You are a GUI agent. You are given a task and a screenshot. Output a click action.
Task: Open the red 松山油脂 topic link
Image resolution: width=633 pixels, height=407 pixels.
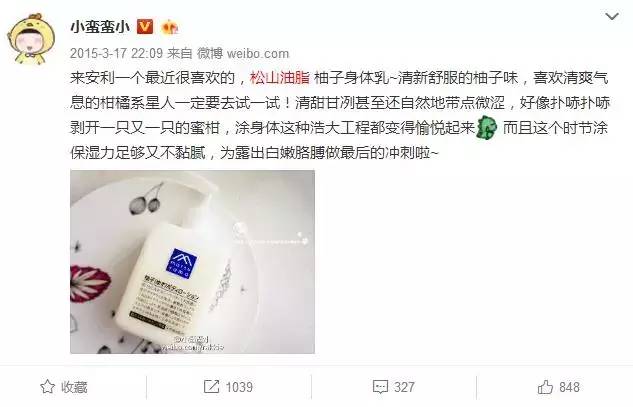pos(279,78)
